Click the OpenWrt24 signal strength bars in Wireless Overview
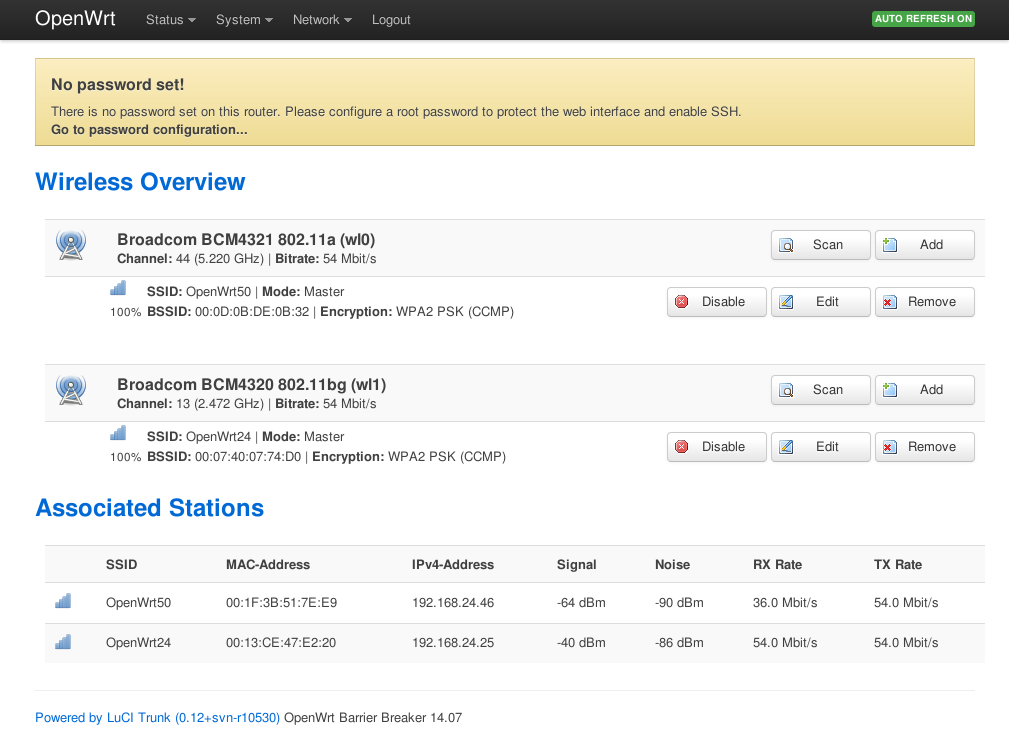Screen dimensions: 1009x731 pyautogui.click(x=118, y=433)
